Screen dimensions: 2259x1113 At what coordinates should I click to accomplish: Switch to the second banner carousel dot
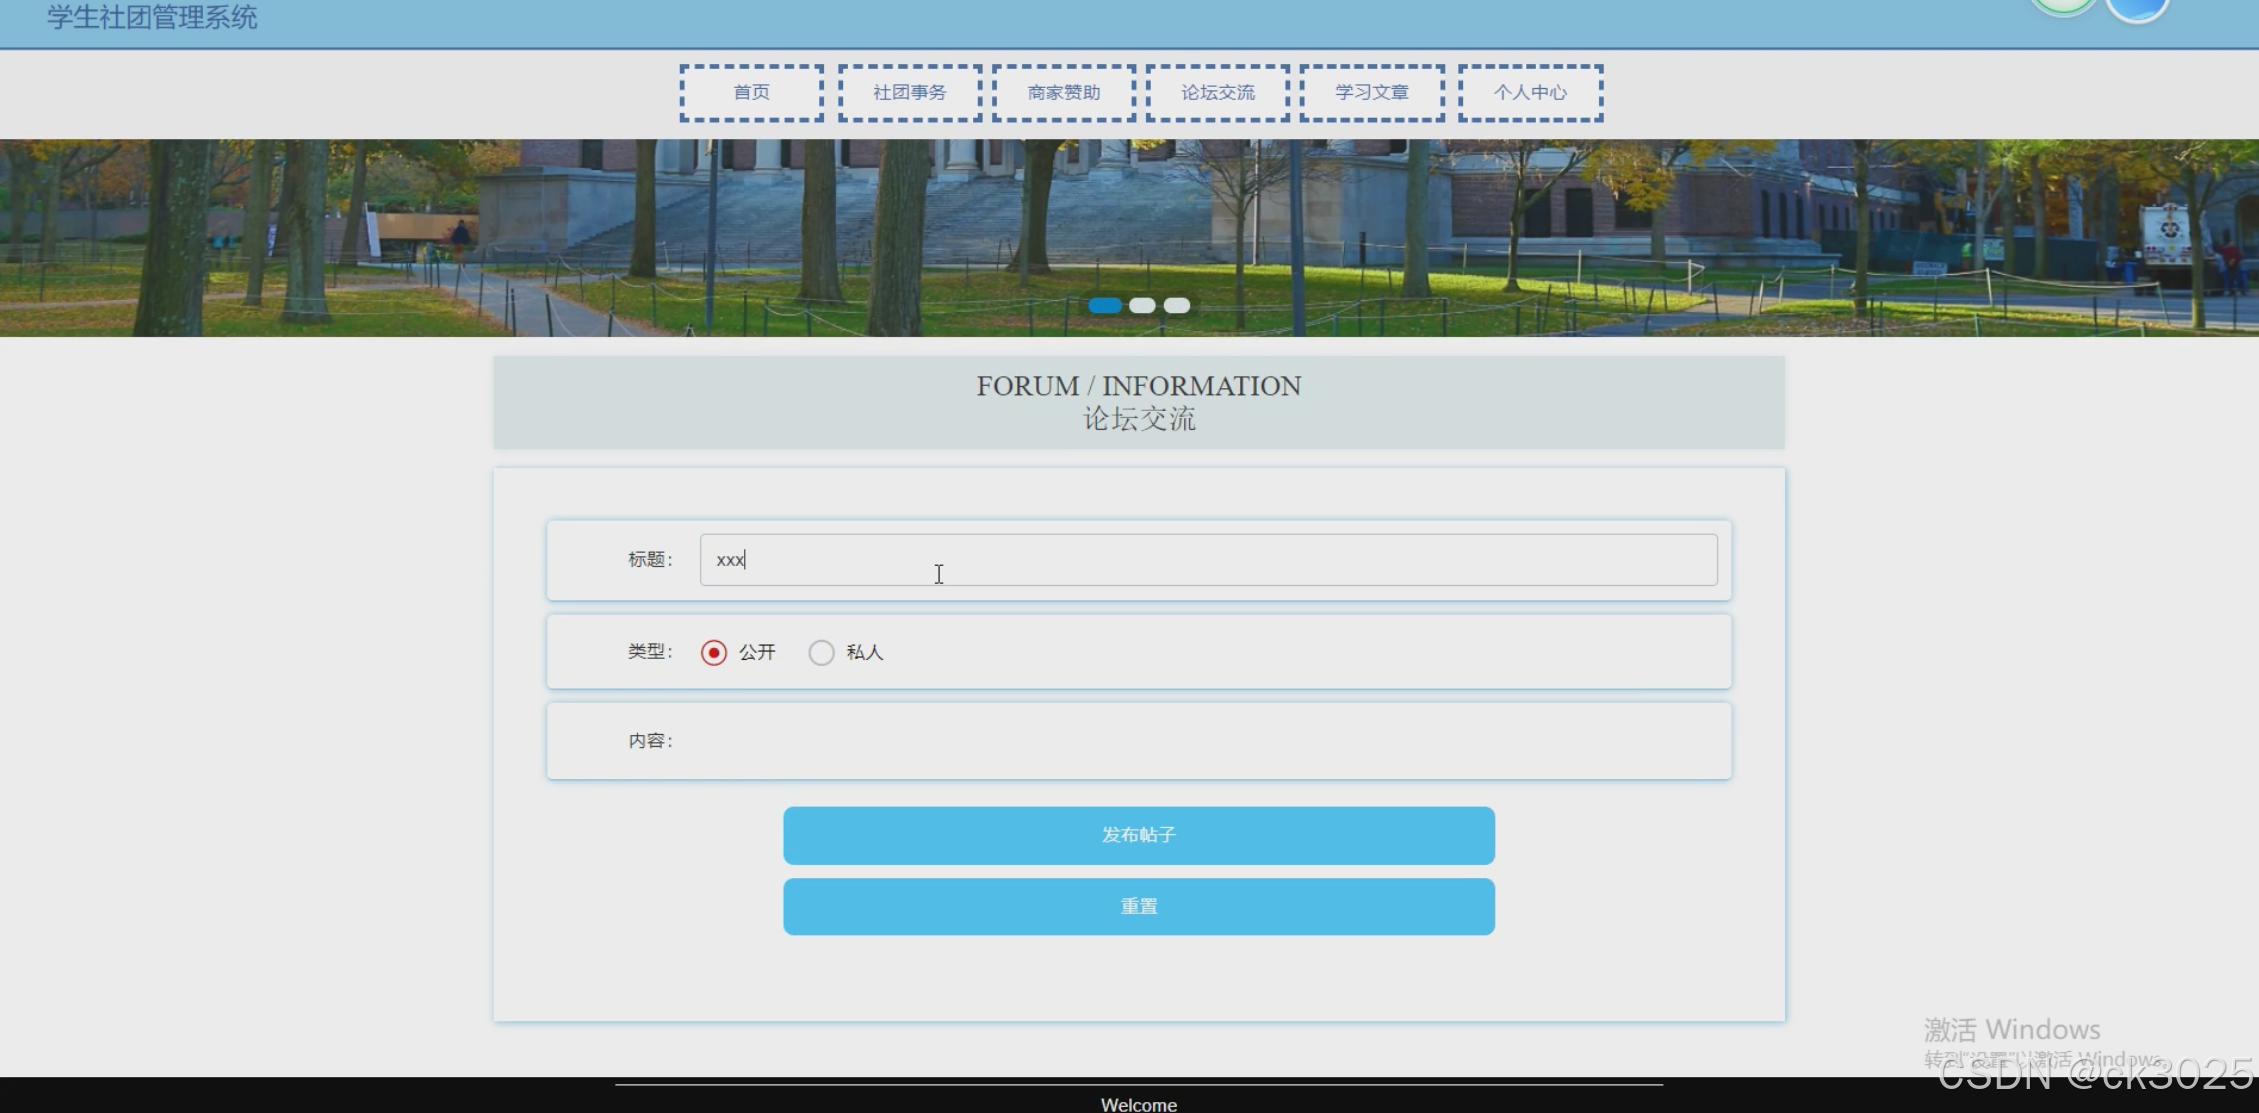tap(1142, 306)
